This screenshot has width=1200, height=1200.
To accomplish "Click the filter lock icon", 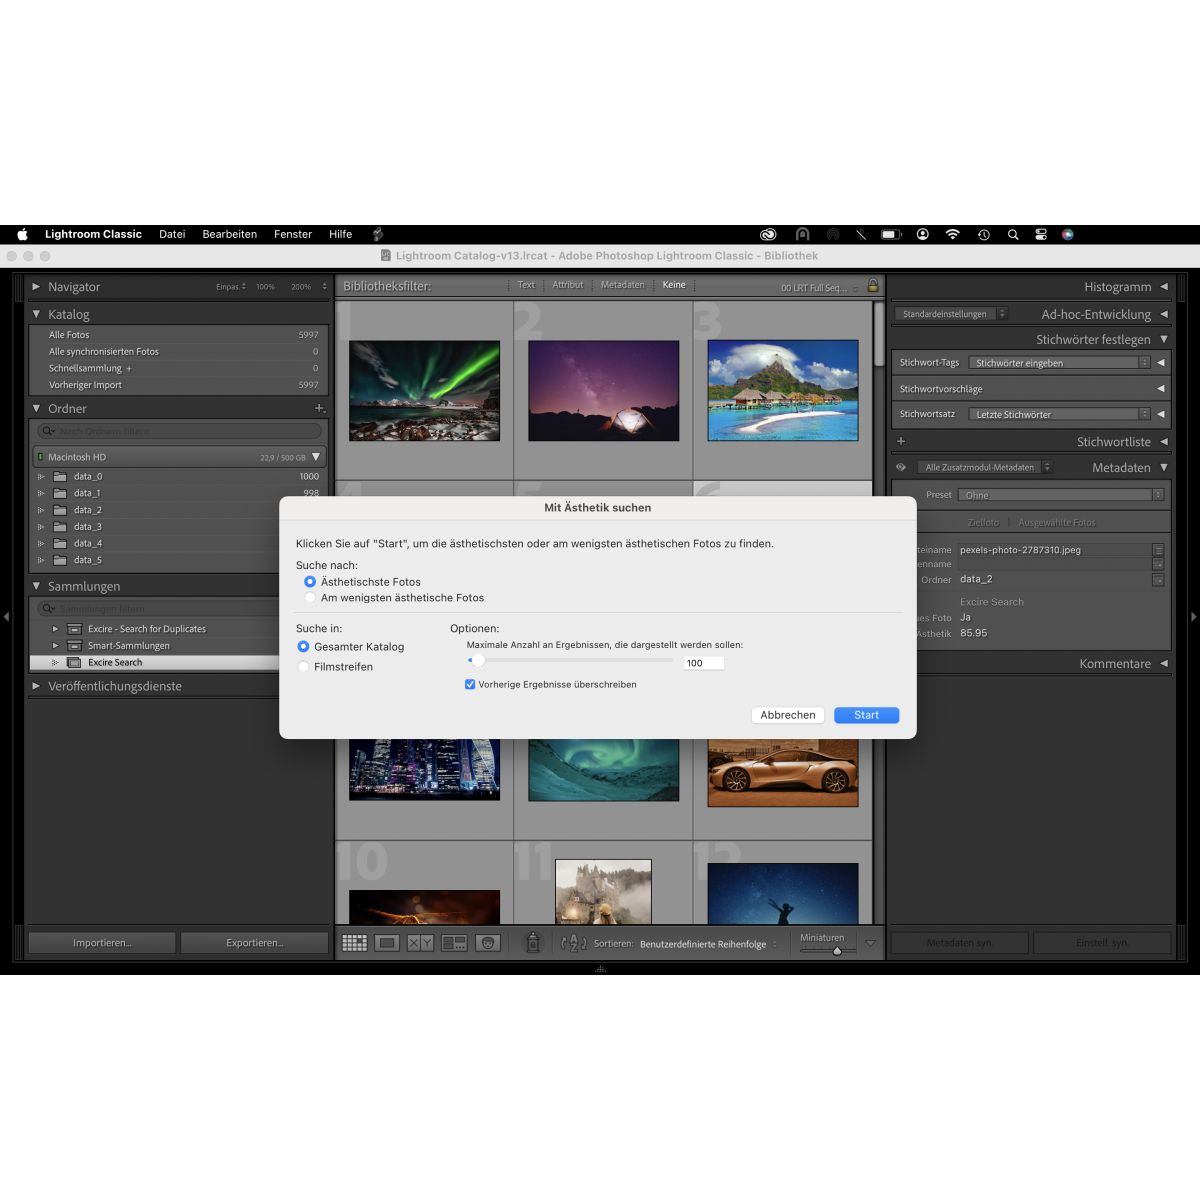I will tap(872, 286).
